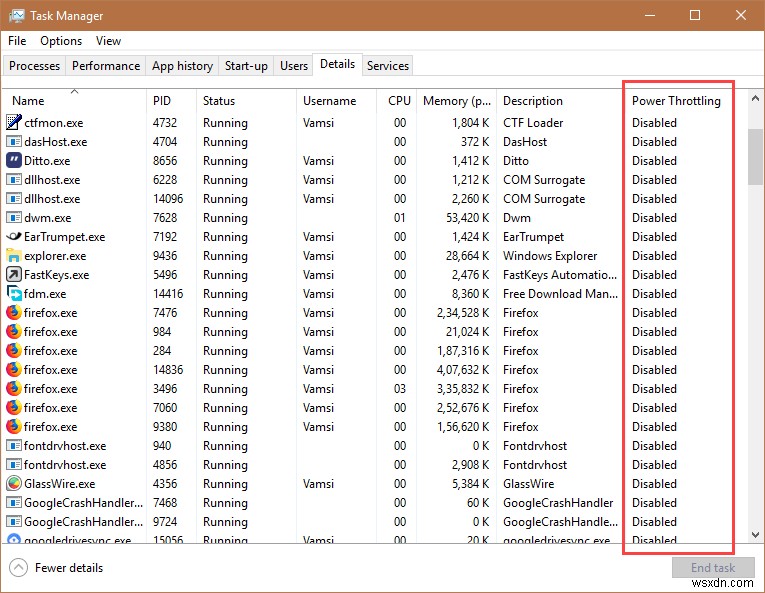Click the Task Manager title bar icon
Screen dimensions: 765x593
[x=17, y=16]
